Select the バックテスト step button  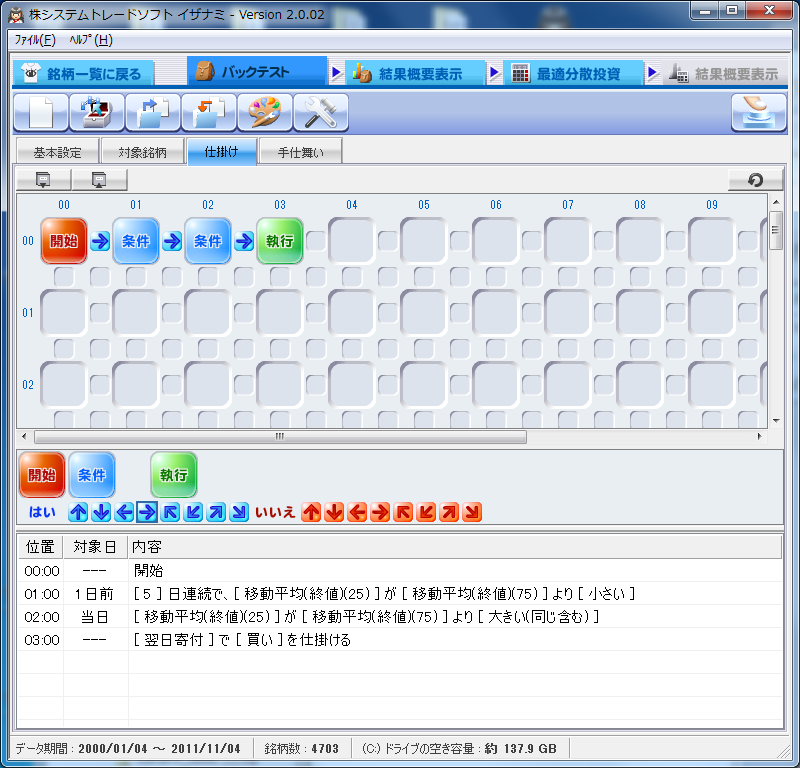coord(257,72)
